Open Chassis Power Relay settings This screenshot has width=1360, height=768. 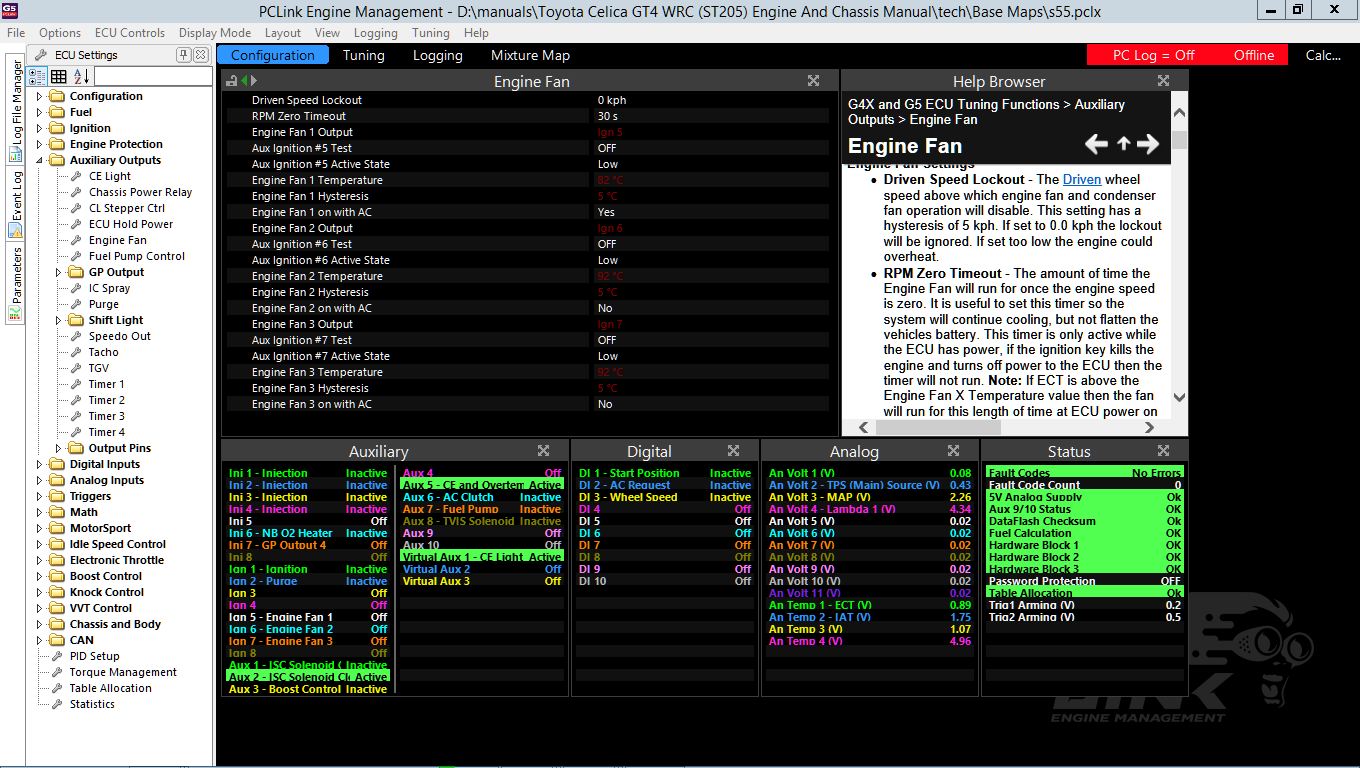[140, 192]
